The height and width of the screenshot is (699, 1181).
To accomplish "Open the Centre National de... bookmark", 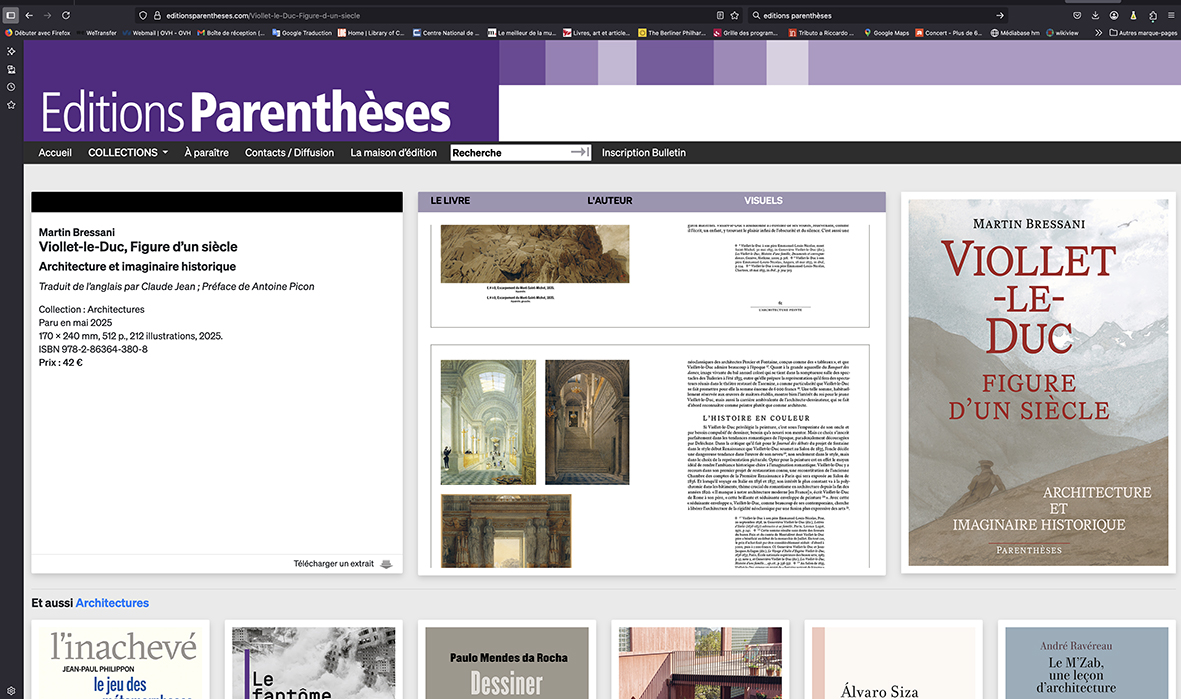I will click(x=445, y=33).
